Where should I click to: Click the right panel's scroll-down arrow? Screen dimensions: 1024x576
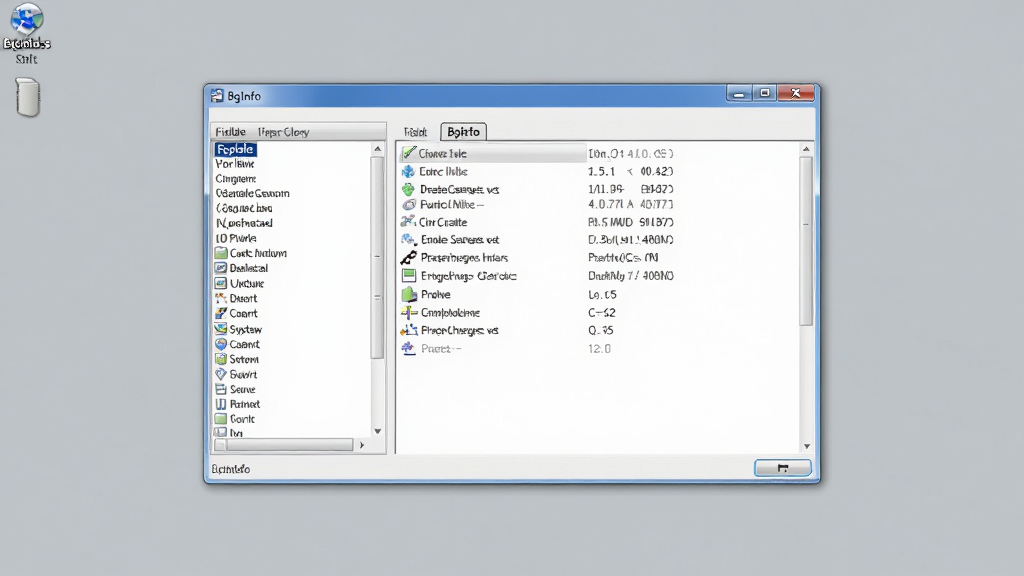click(807, 446)
